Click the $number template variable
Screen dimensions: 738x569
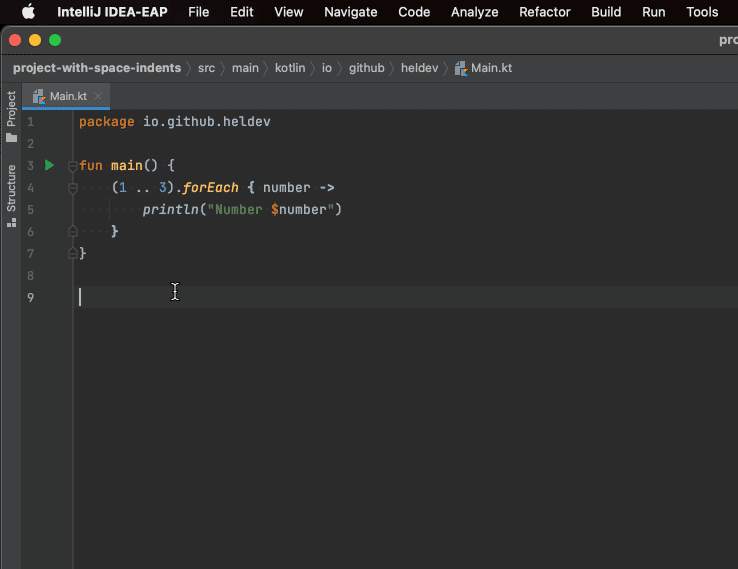pyautogui.click(x=299, y=209)
